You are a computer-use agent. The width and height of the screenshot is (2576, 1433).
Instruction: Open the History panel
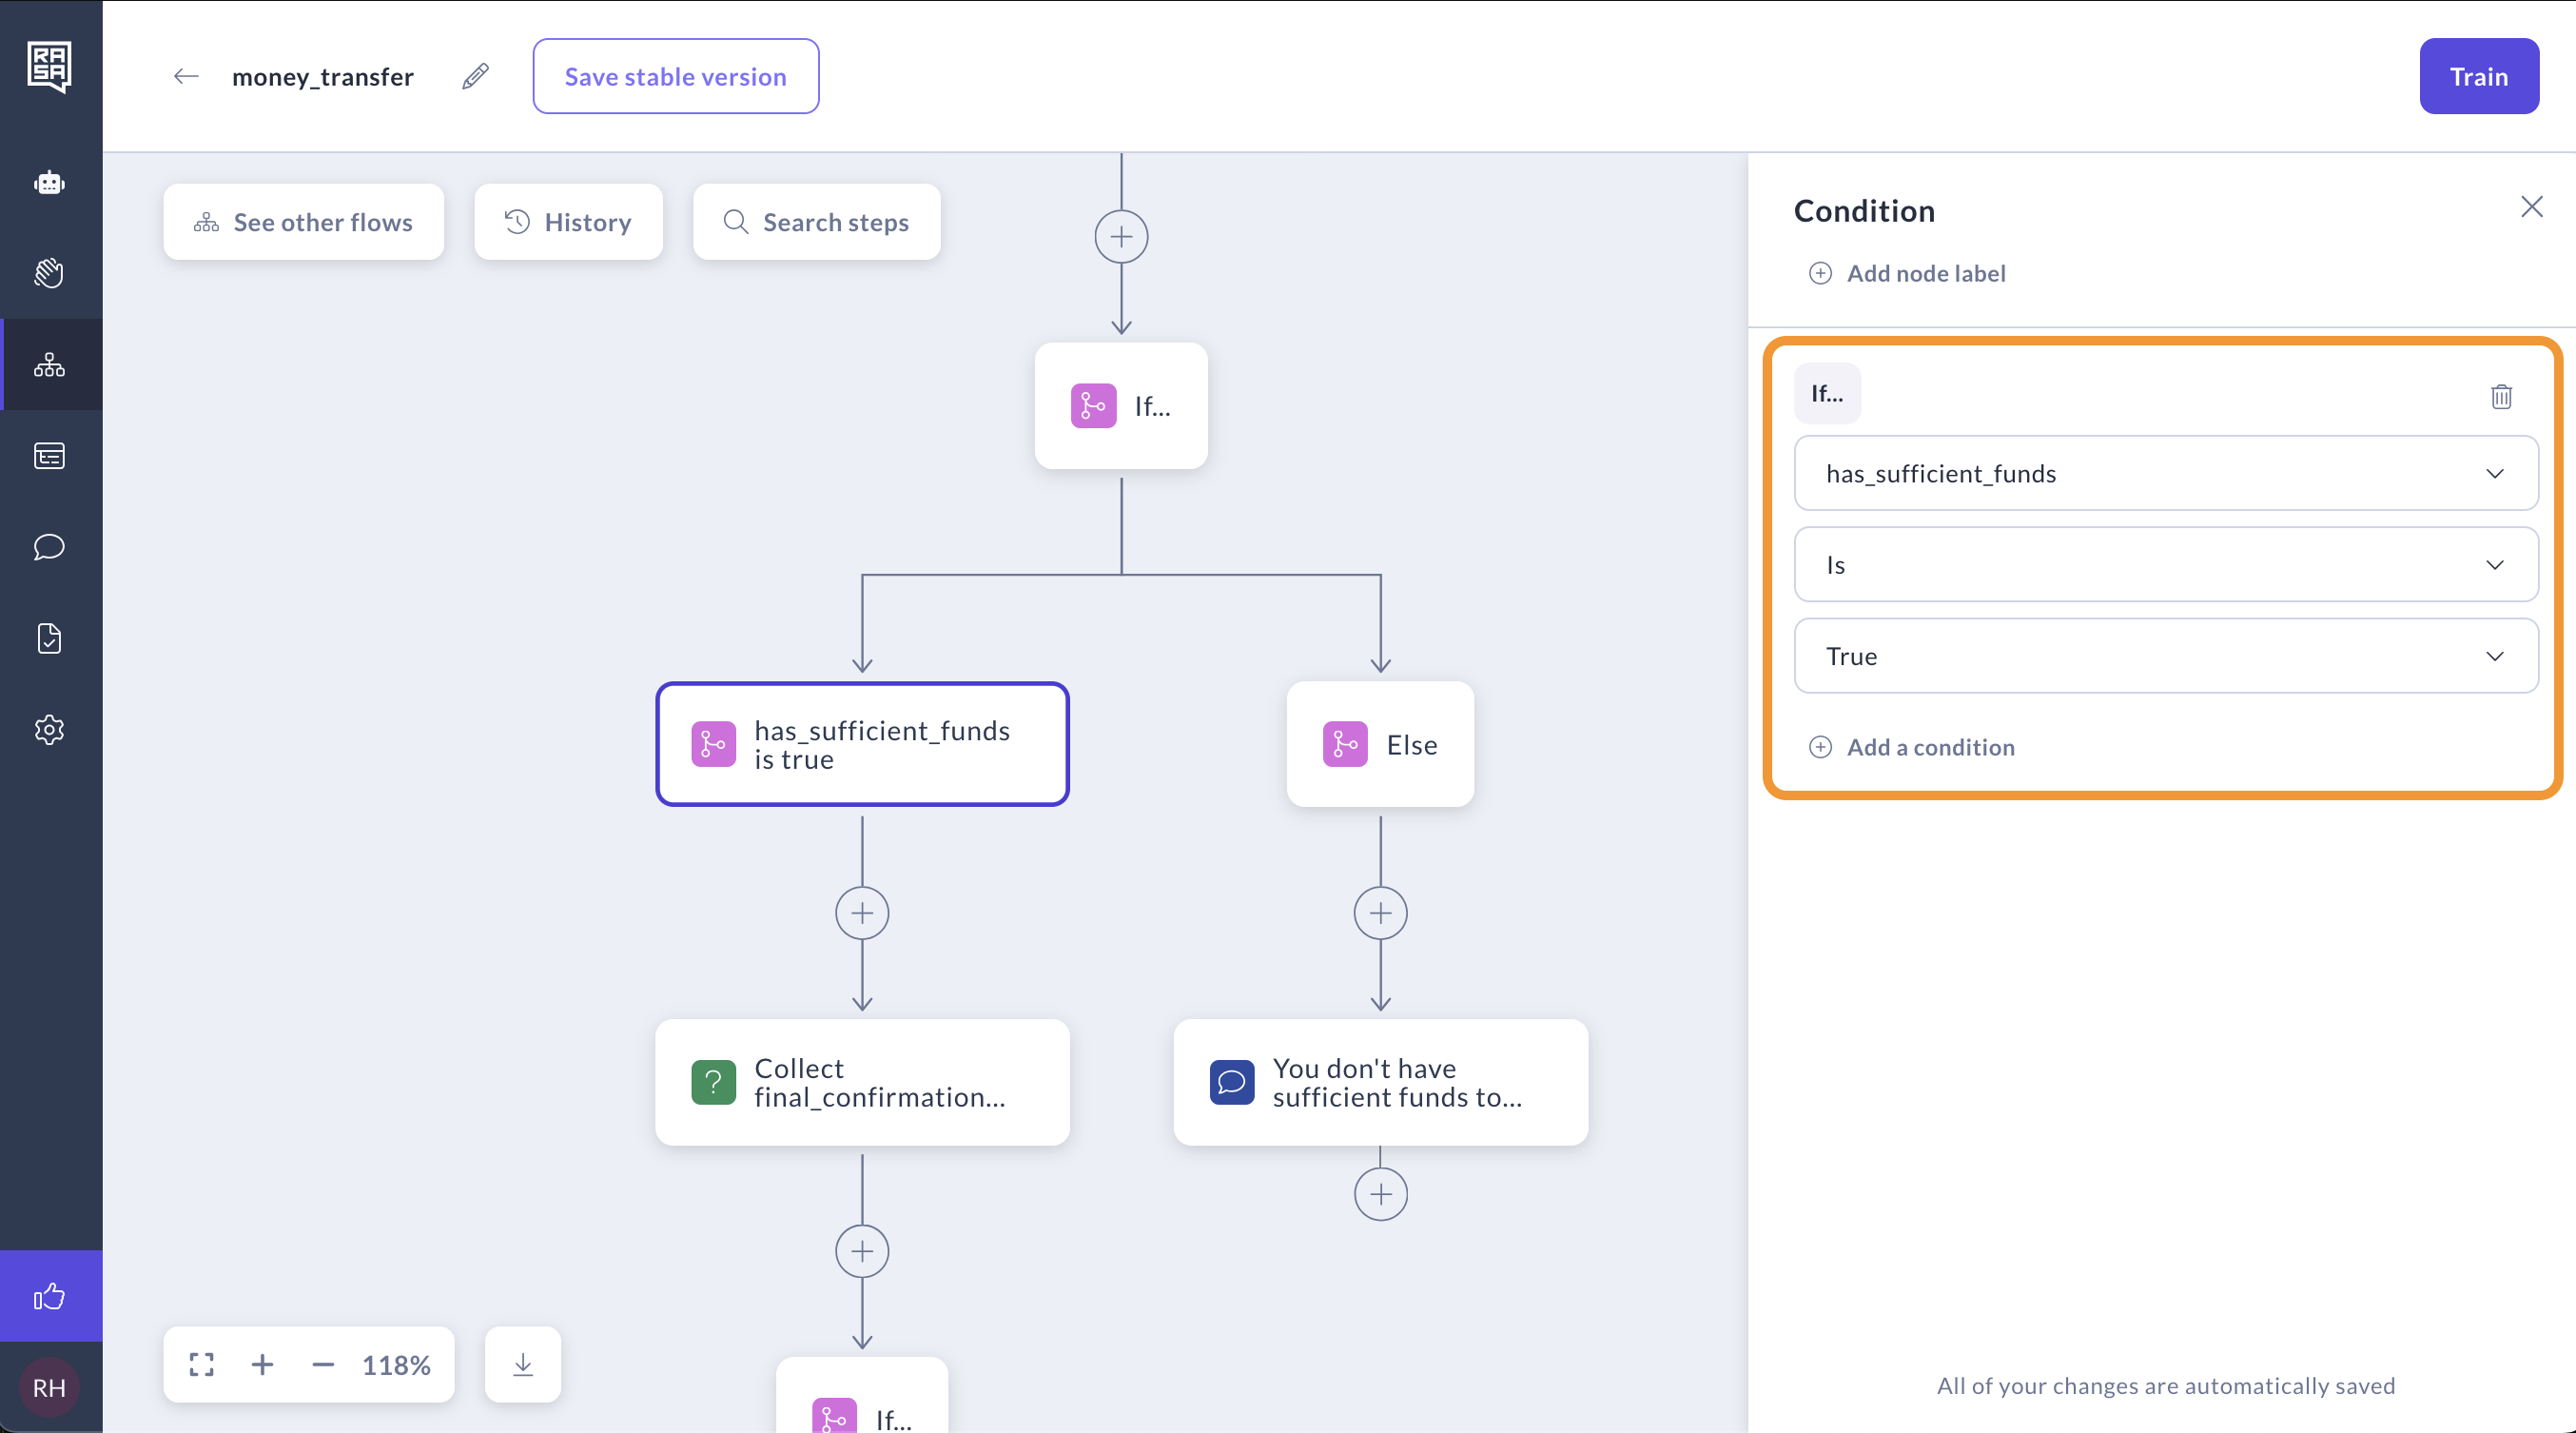(x=568, y=222)
